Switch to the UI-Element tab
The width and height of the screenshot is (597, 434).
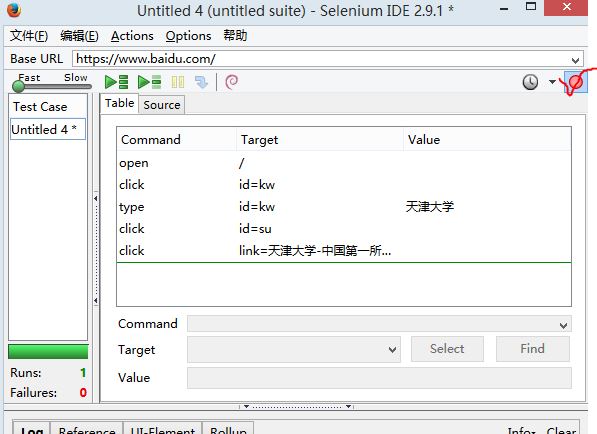163,428
